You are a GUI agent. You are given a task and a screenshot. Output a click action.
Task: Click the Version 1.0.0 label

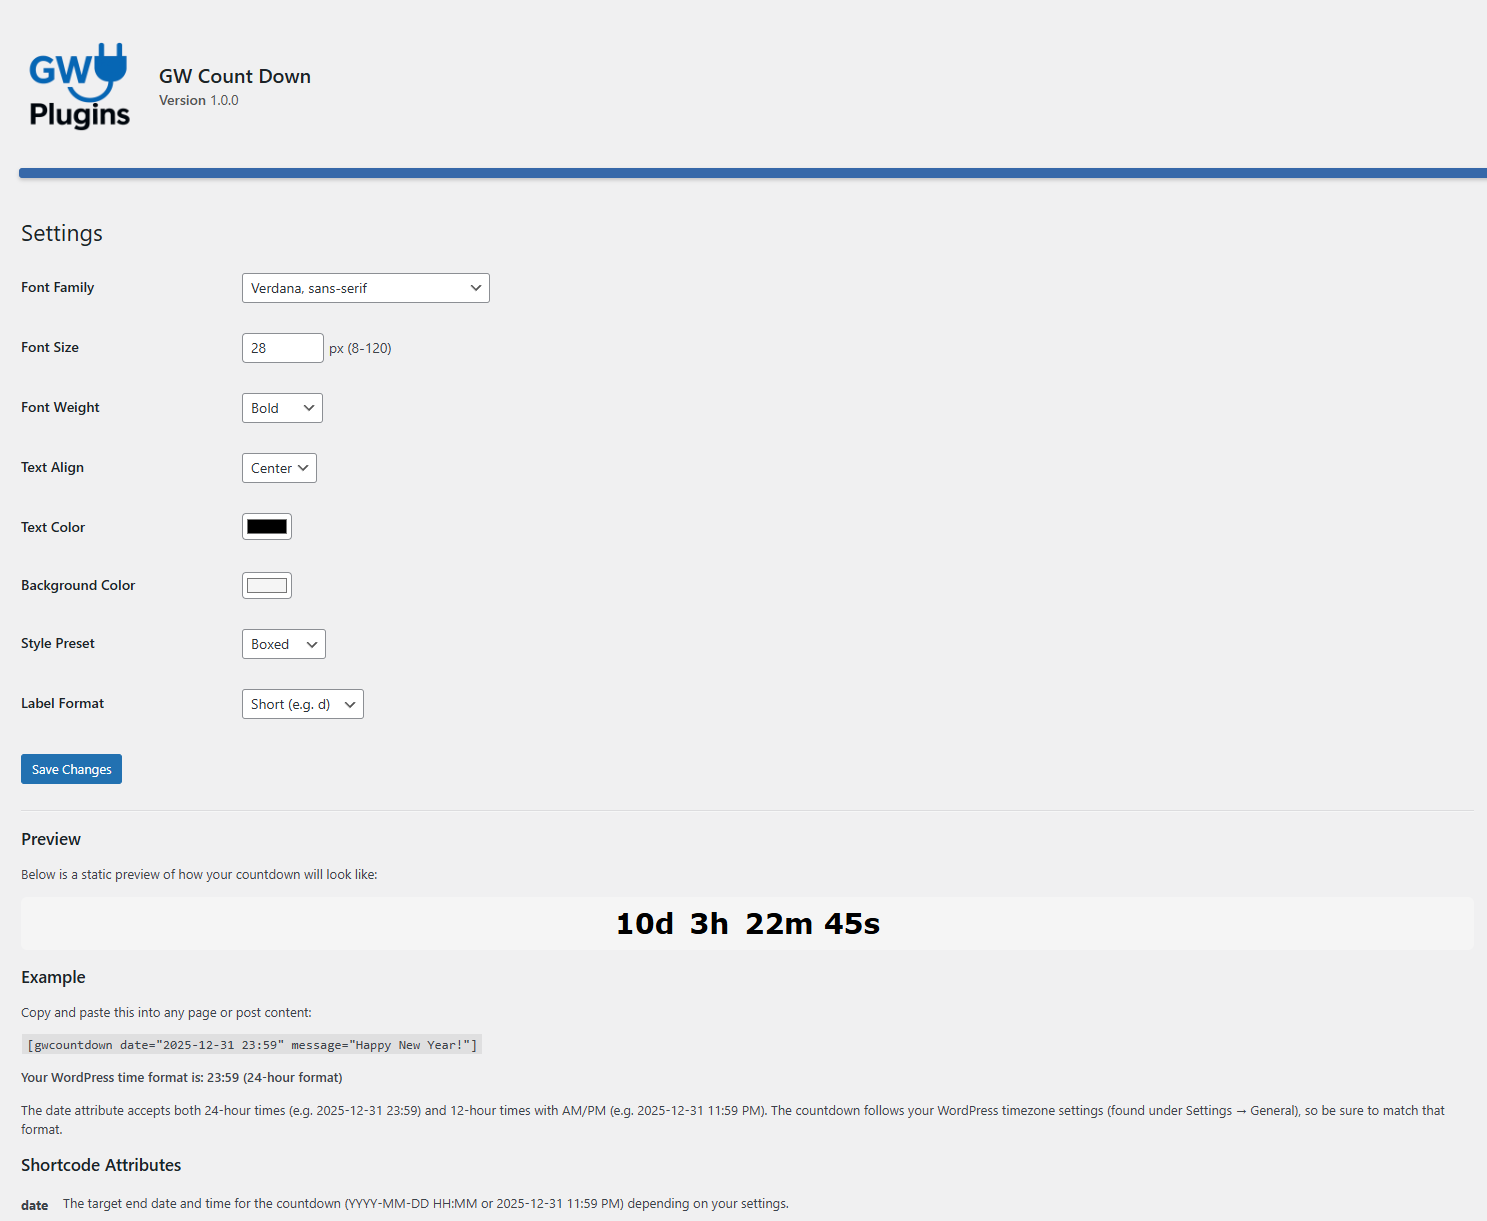(198, 100)
